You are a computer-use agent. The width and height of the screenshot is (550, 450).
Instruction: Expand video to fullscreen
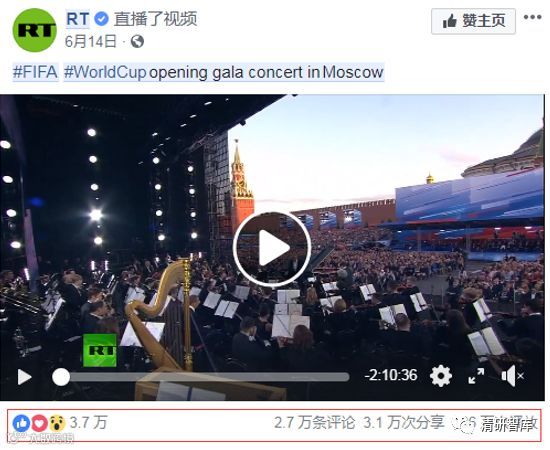[476, 376]
